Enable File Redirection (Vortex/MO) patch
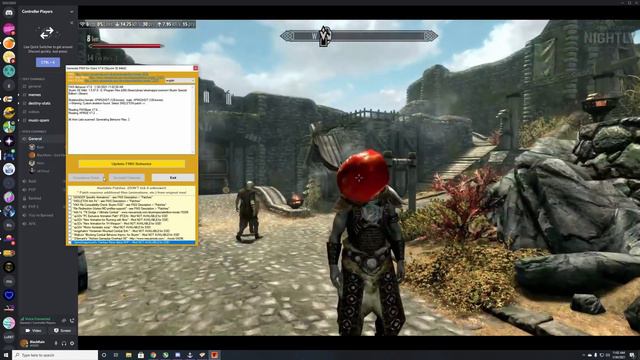 coord(70,208)
